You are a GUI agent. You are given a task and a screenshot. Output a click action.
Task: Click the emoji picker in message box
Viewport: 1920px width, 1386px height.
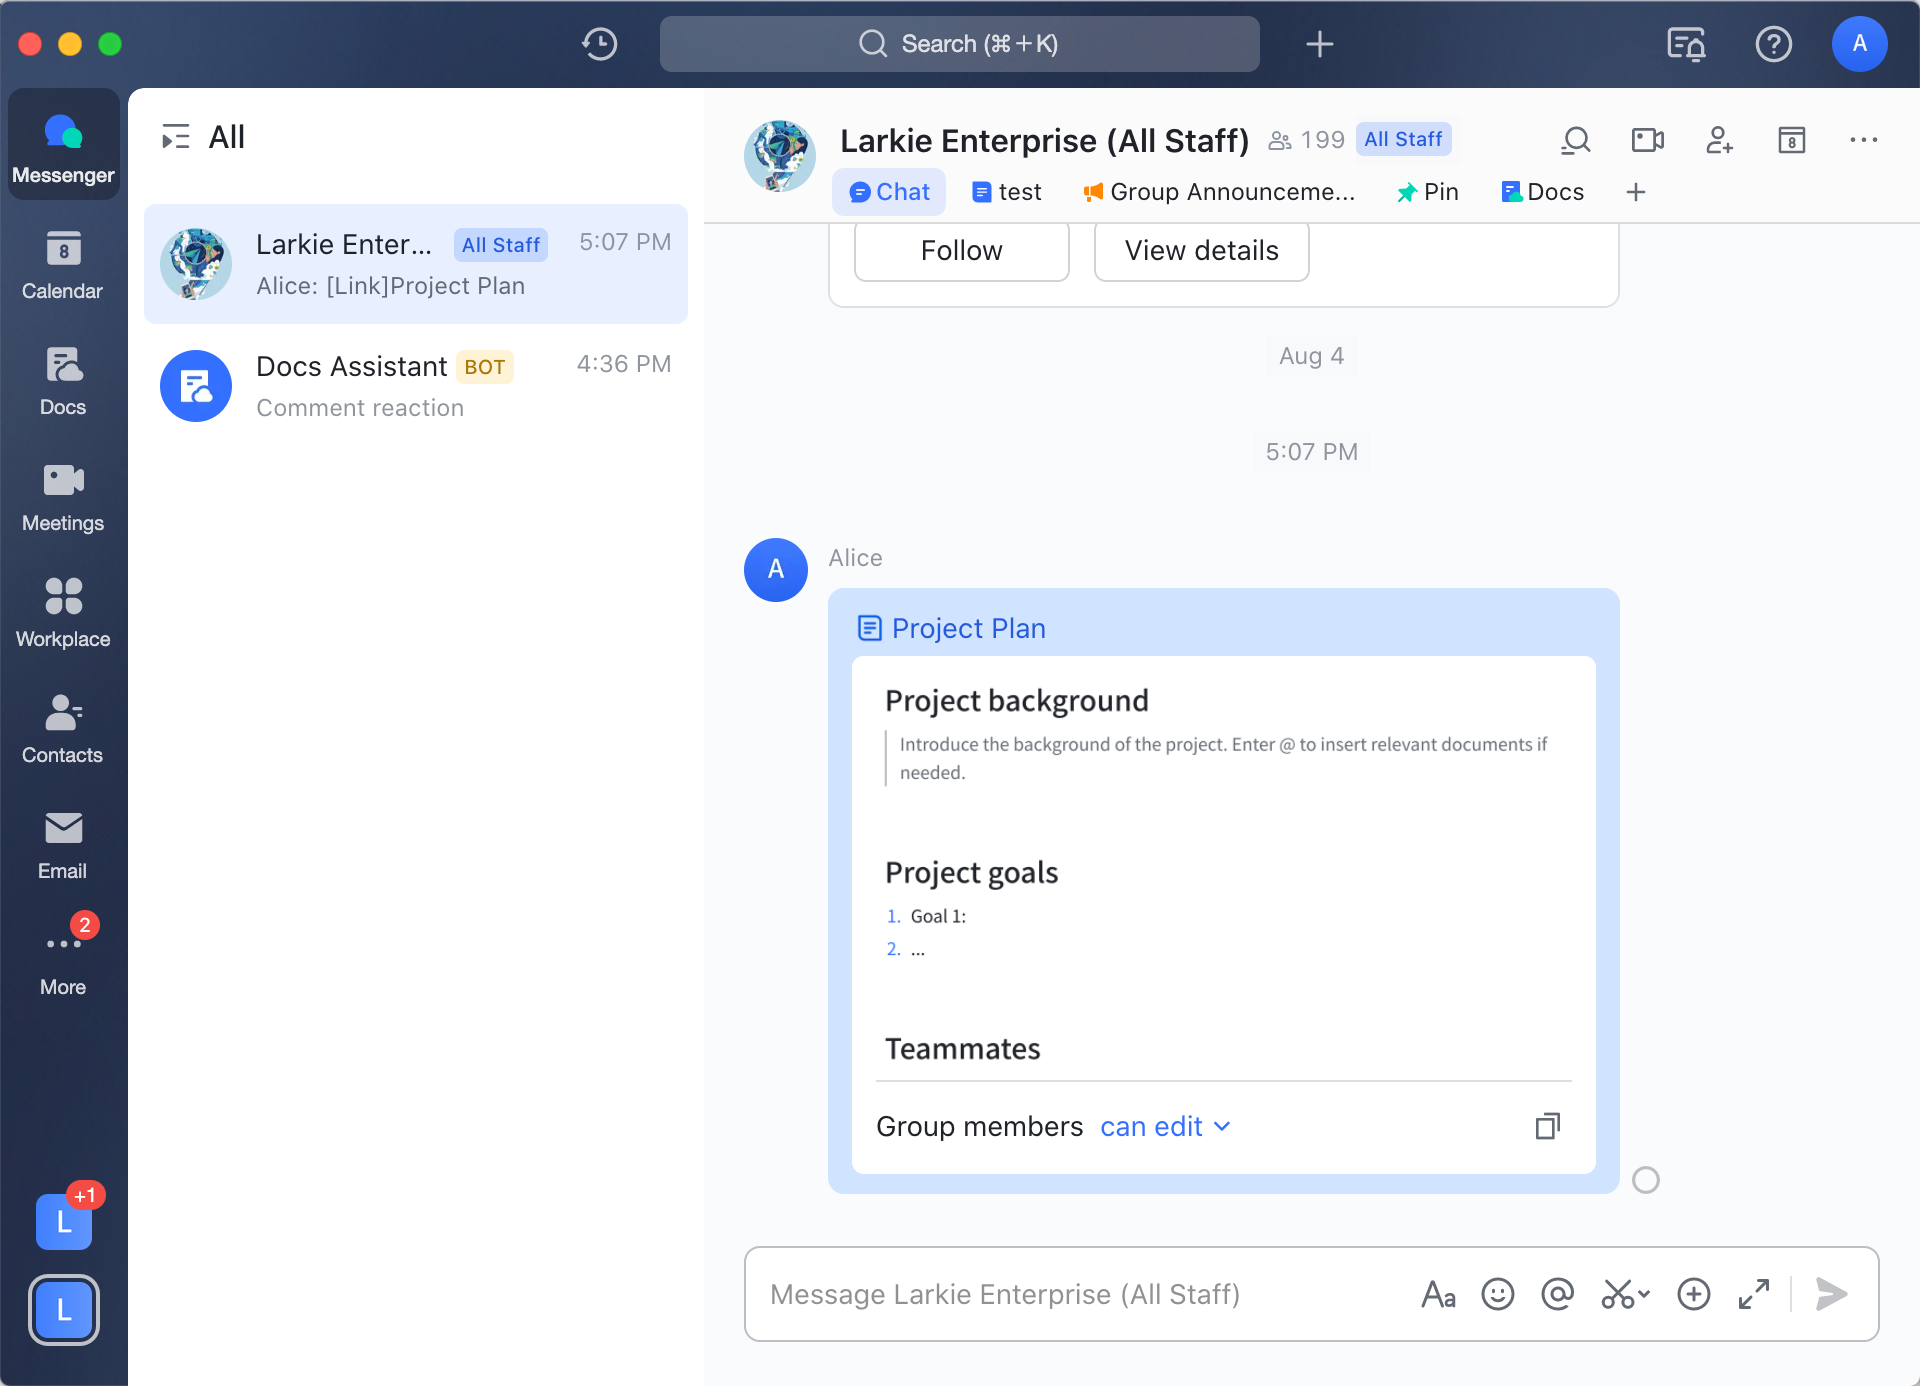coord(1497,1294)
